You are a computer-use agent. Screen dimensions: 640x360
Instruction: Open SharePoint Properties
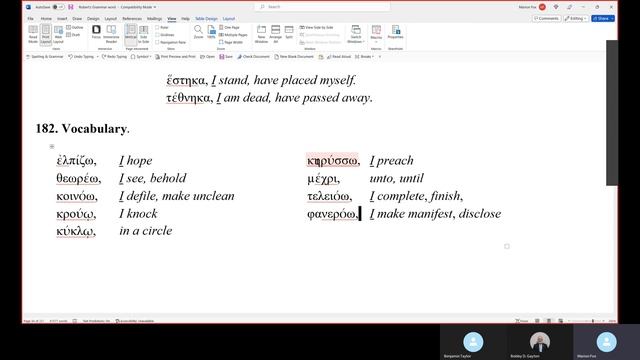(396, 32)
